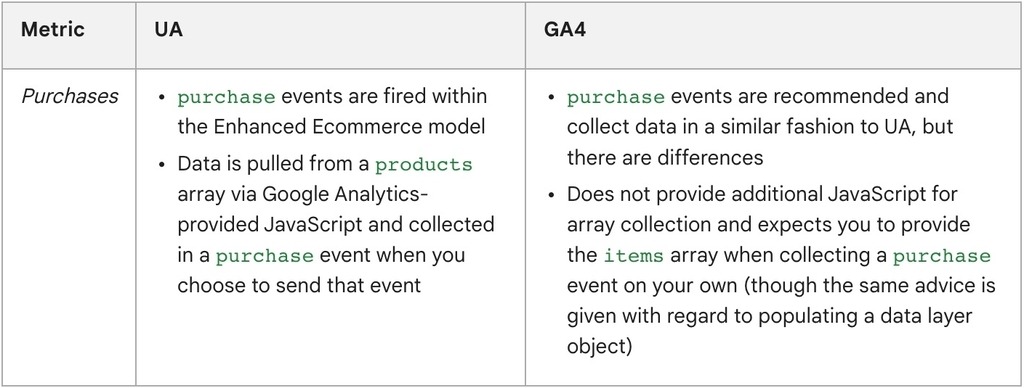The width and height of the screenshot is (1024, 388).
Task: Click the purchase code after 'when collecting a'
Action: 941,255
